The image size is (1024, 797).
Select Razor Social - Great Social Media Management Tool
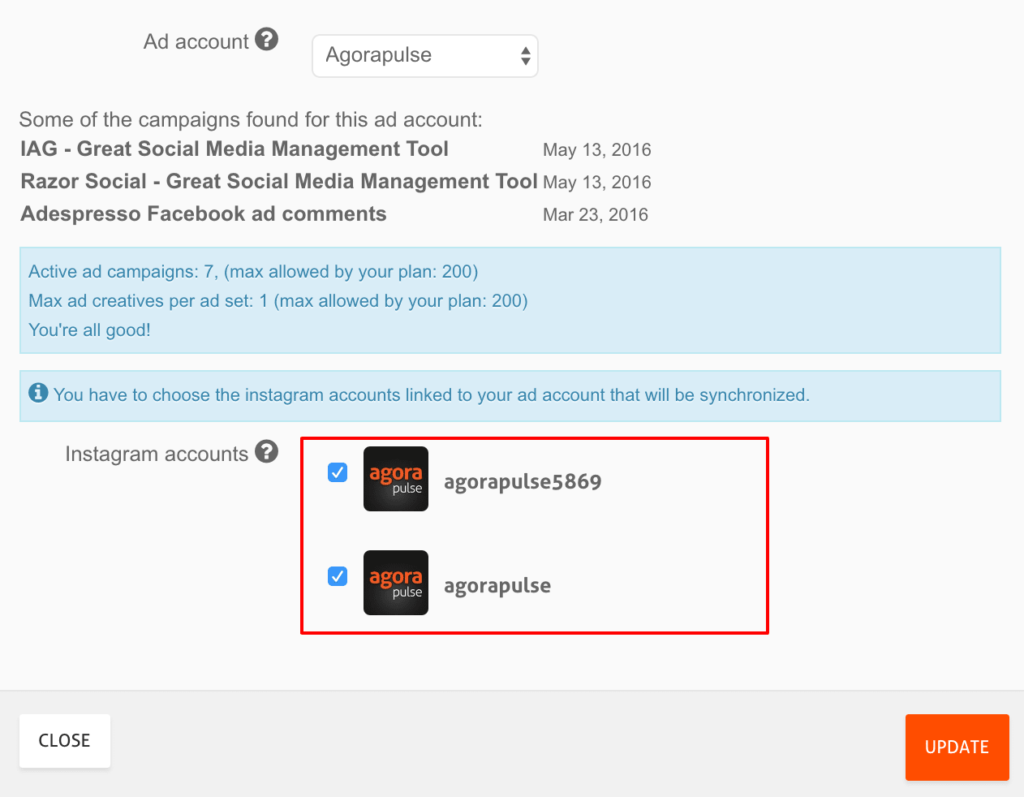[x=279, y=181]
